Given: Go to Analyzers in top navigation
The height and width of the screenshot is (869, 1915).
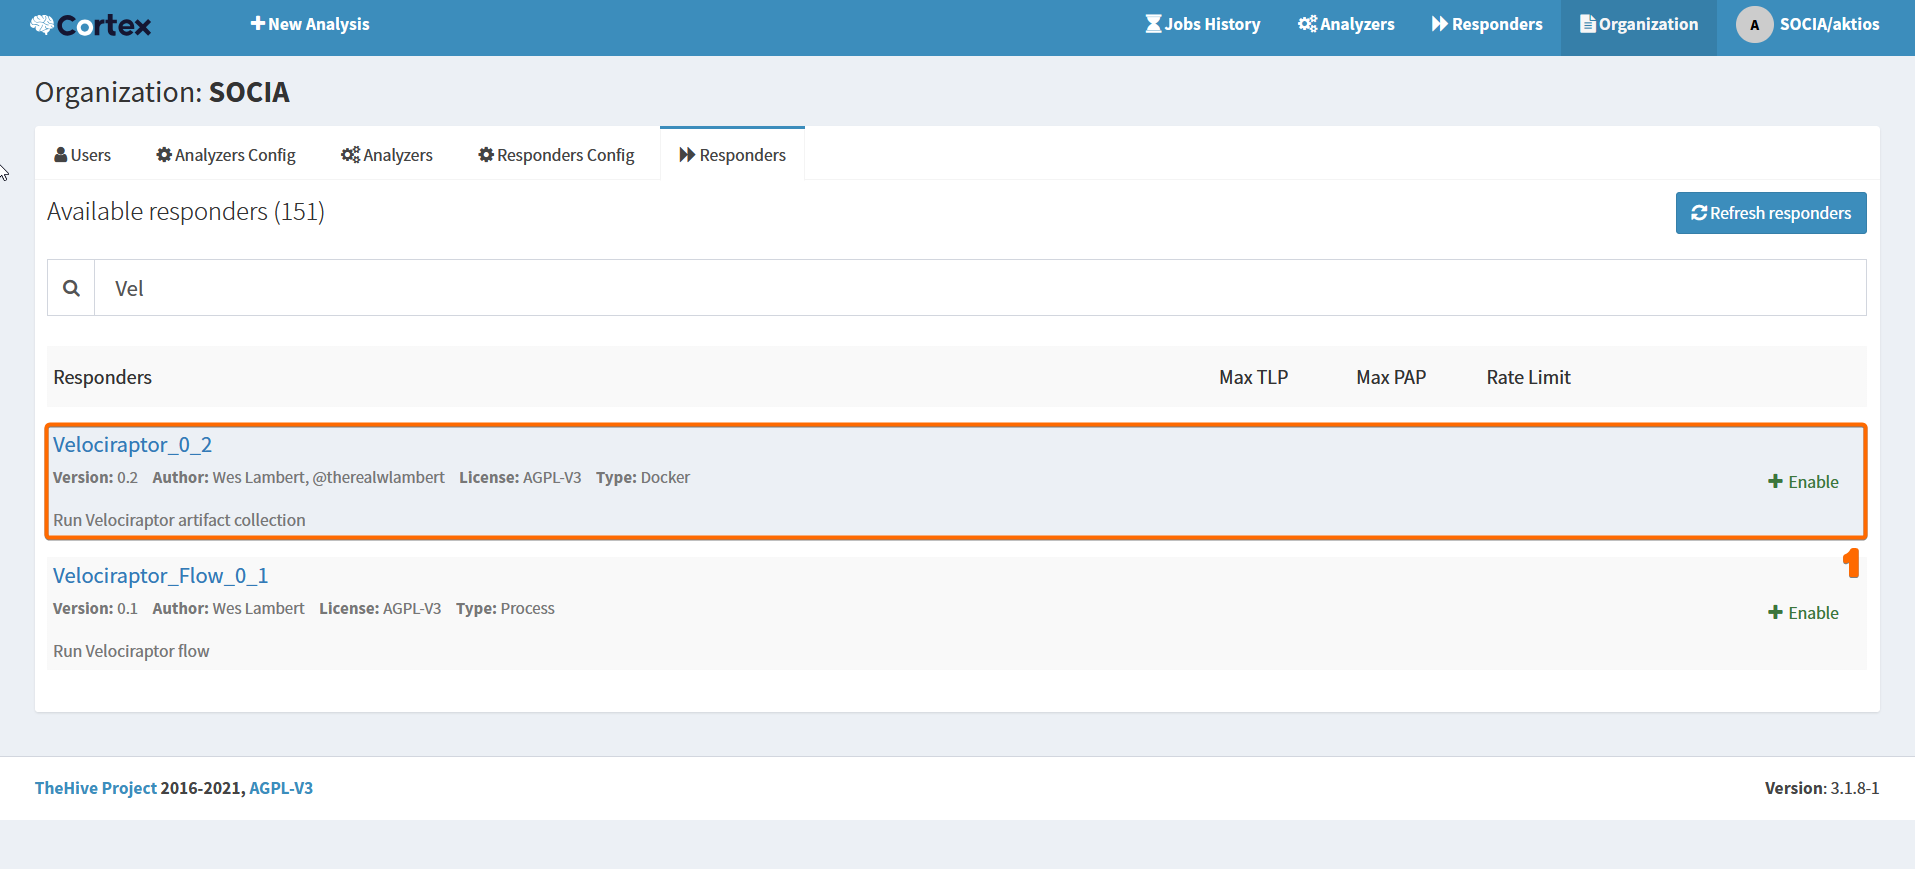Looking at the screenshot, I should point(1346,24).
